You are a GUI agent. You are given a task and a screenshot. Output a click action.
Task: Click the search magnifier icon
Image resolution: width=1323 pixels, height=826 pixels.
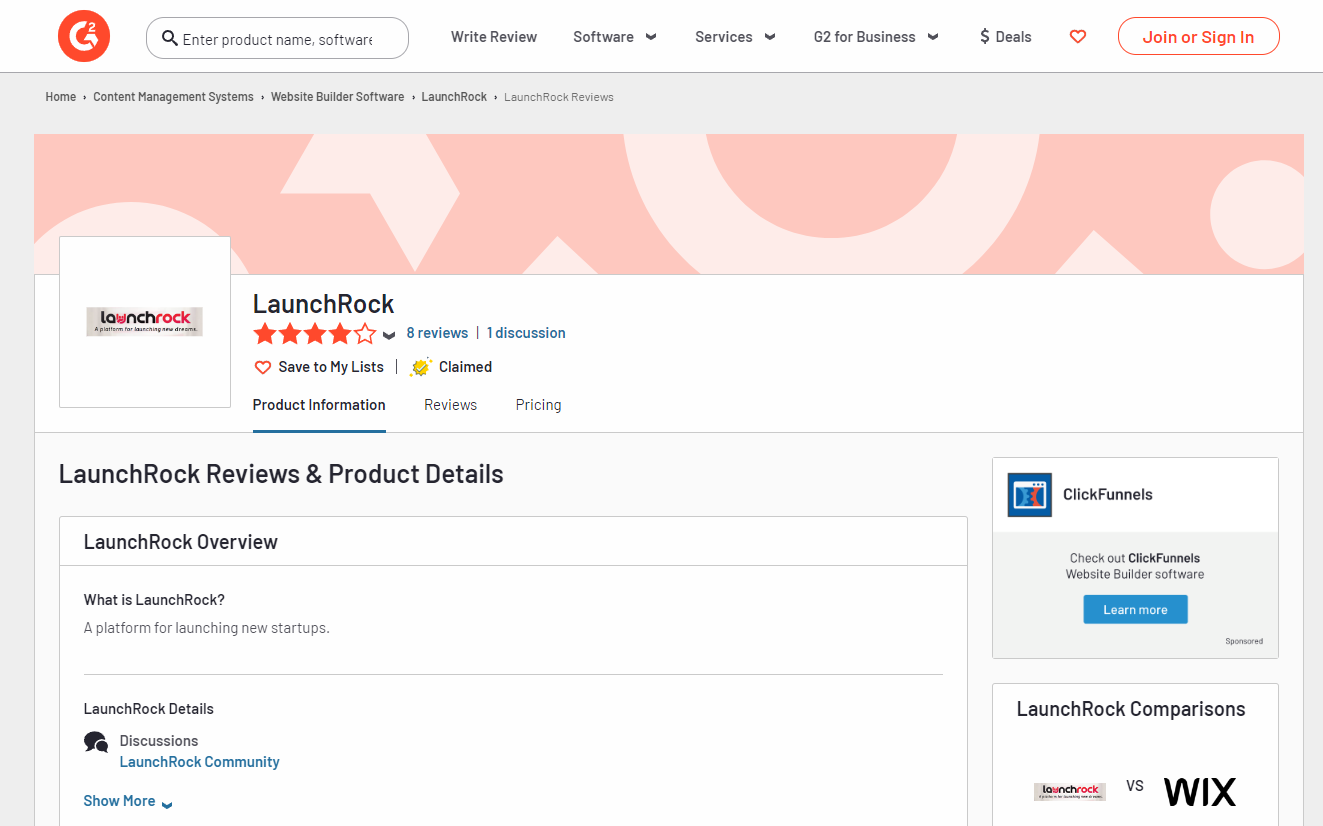click(x=170, y=39)
